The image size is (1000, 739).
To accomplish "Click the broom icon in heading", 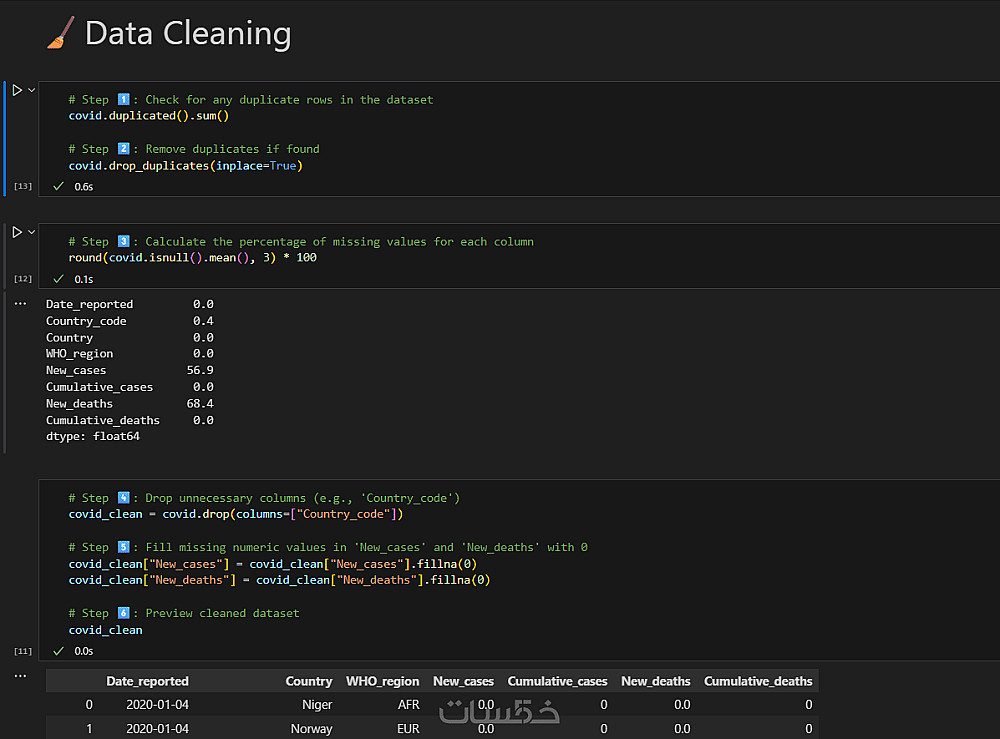I will (x=60, y=34).
